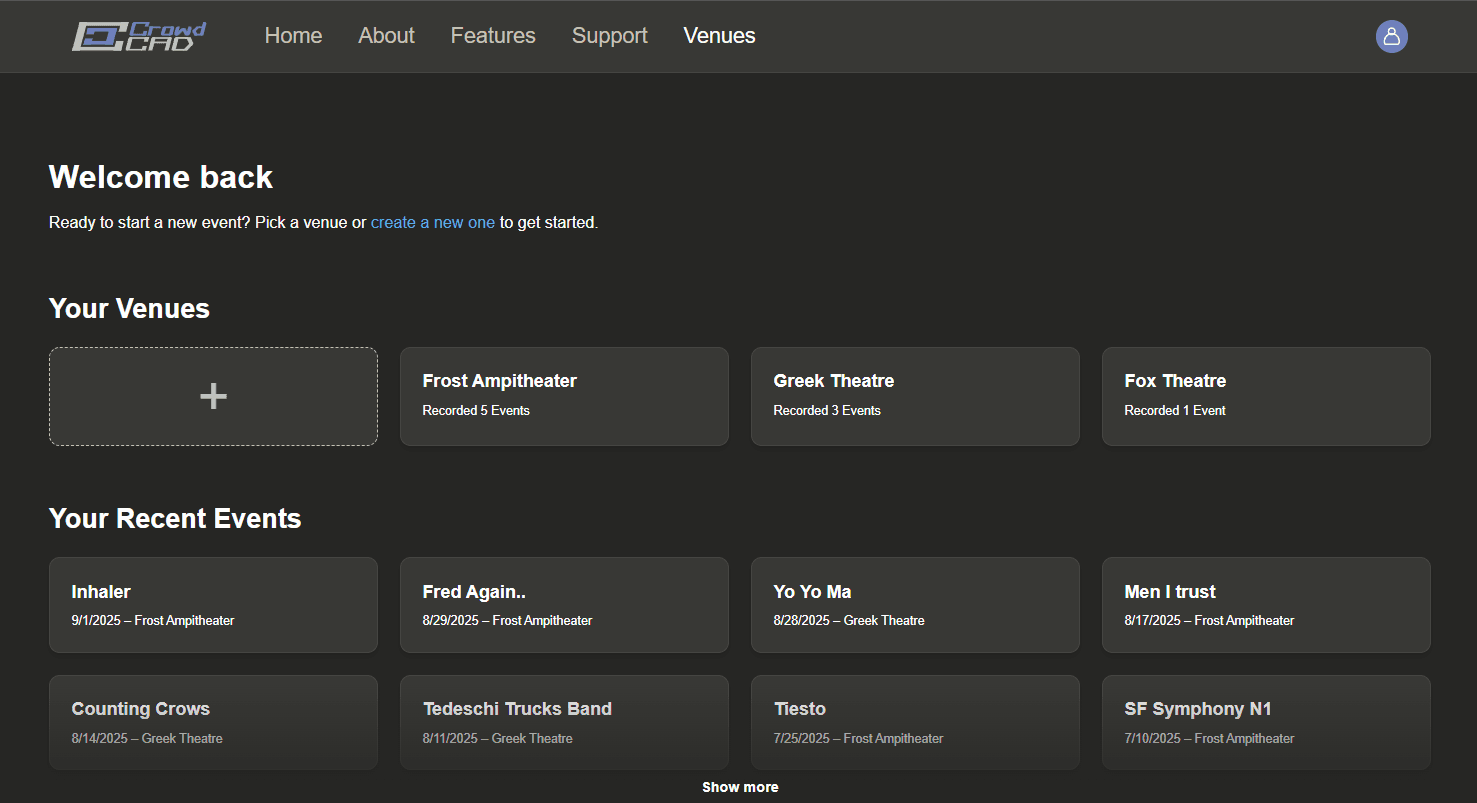The image size is (1477, 803).
Task: Click the 'Your Venues' heading
Action: (129, 308)
